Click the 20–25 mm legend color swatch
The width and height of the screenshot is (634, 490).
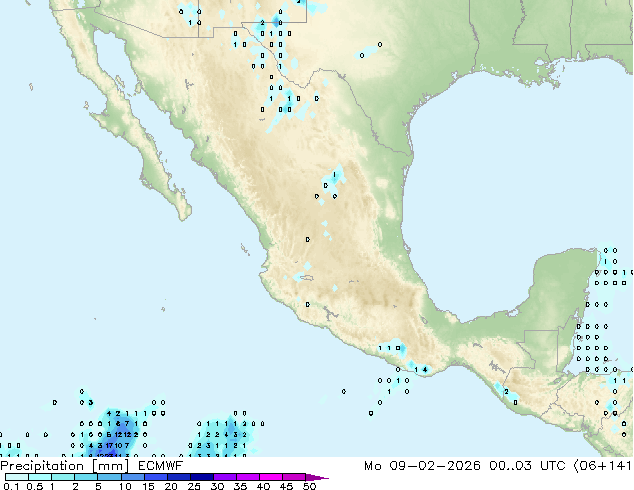(x=178, y=477)
